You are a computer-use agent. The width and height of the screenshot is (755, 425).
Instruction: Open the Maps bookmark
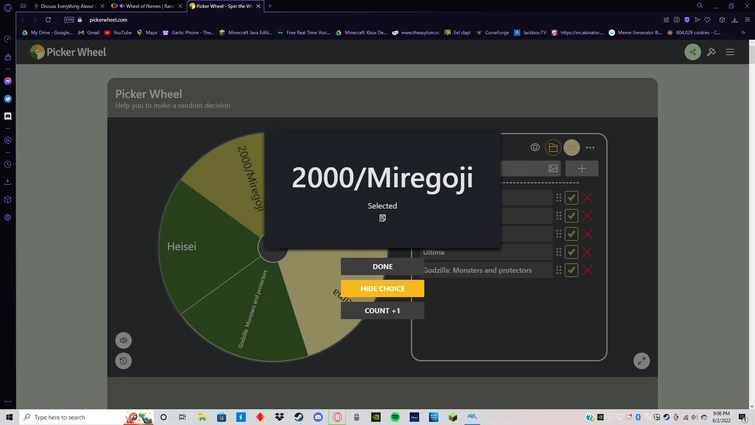[147, 33]
